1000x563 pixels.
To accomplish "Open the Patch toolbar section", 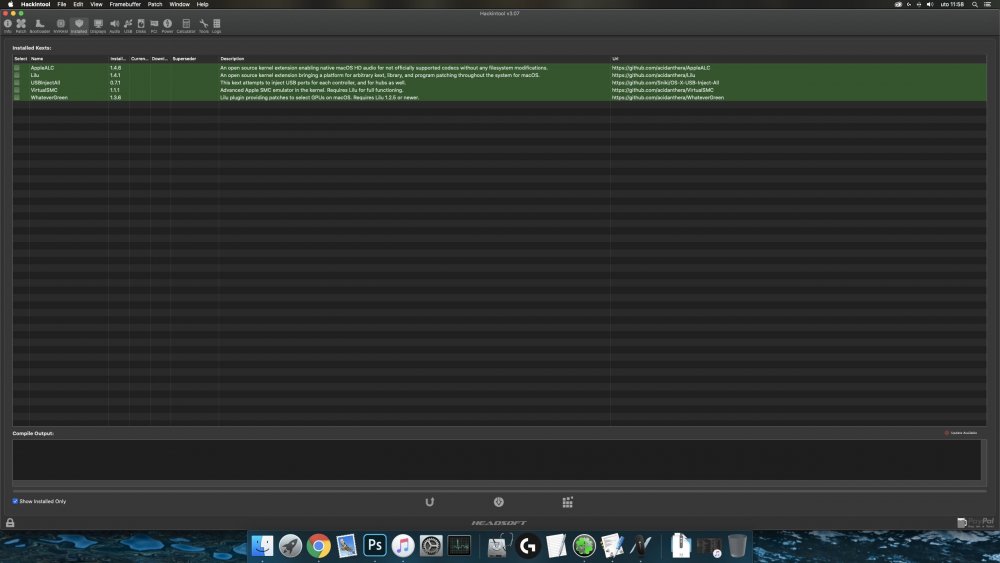I will coord(21,26).
